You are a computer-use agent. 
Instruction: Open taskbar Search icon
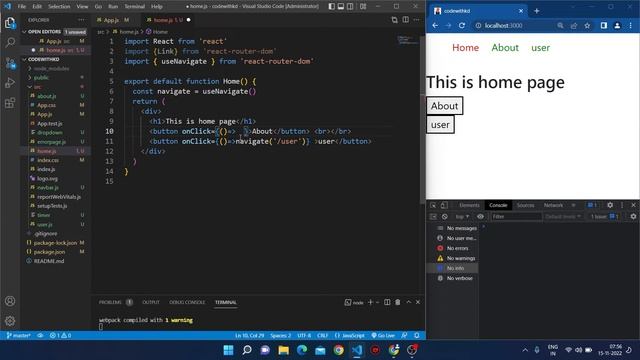click(x=247, y=350)
